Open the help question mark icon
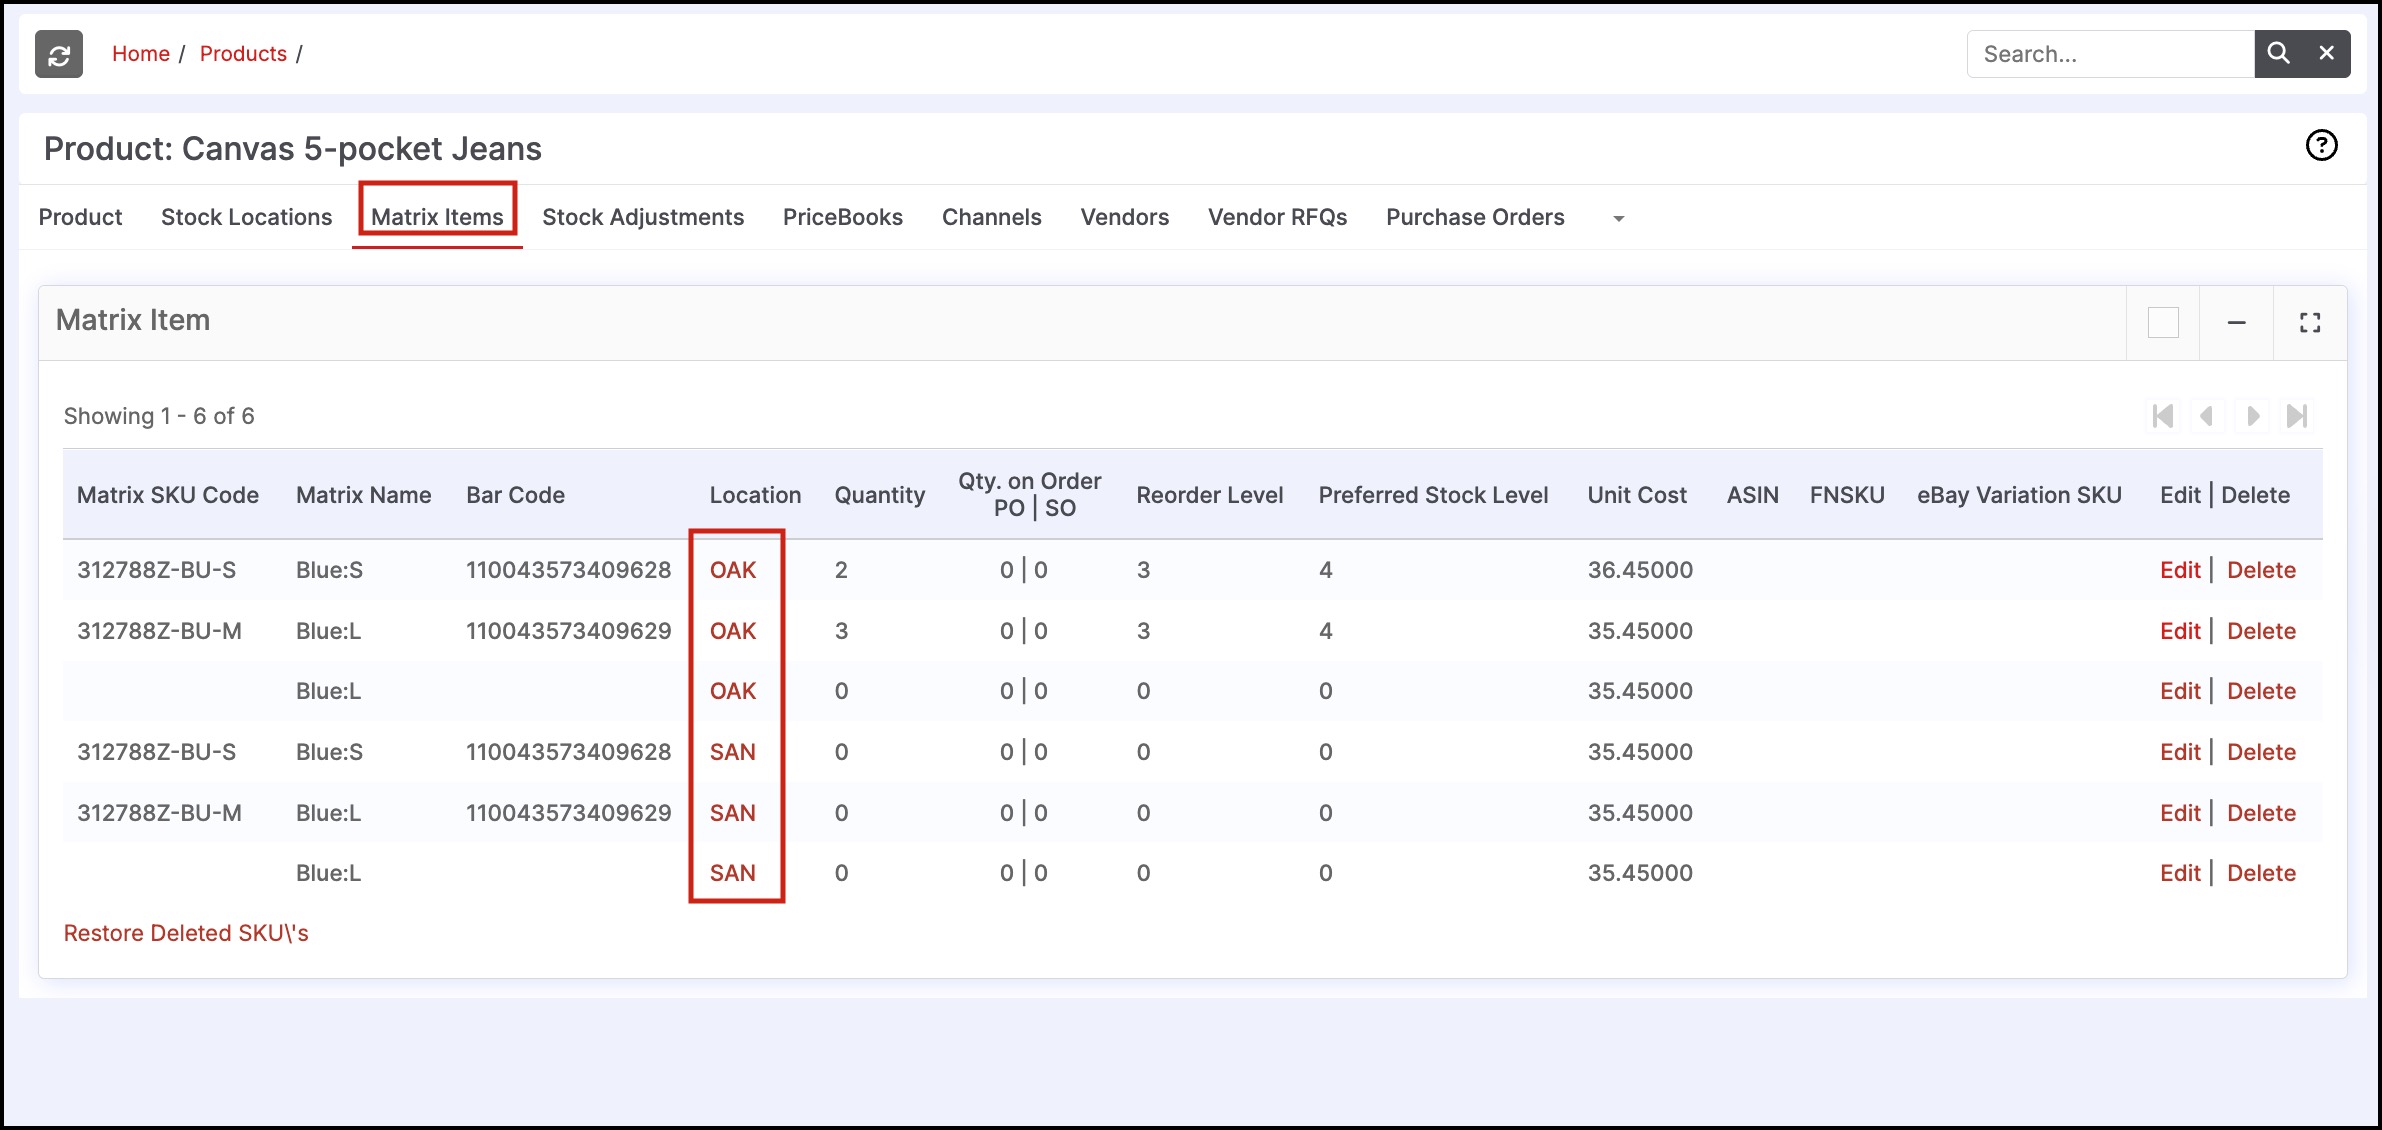The width and height of the screenshot is (2382, 1130). 2321,146
